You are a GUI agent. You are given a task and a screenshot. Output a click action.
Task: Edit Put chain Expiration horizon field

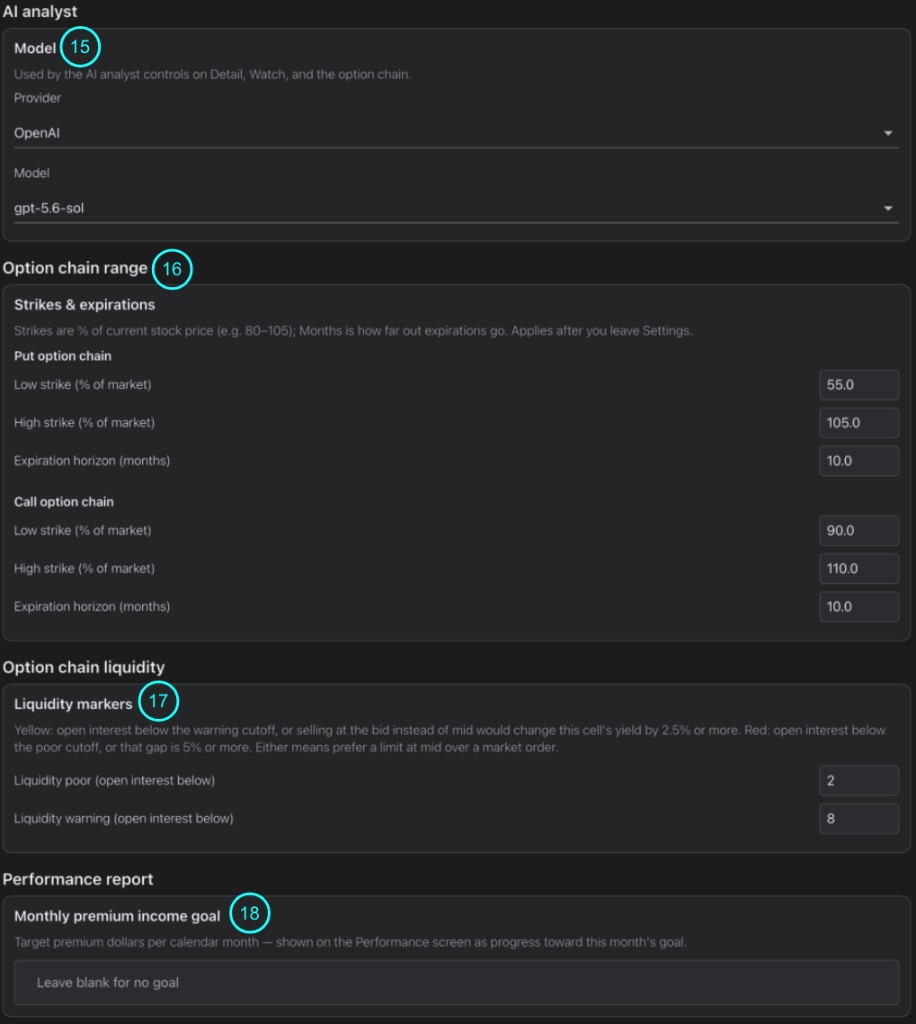pyautogui.click(x=859, y=460)
